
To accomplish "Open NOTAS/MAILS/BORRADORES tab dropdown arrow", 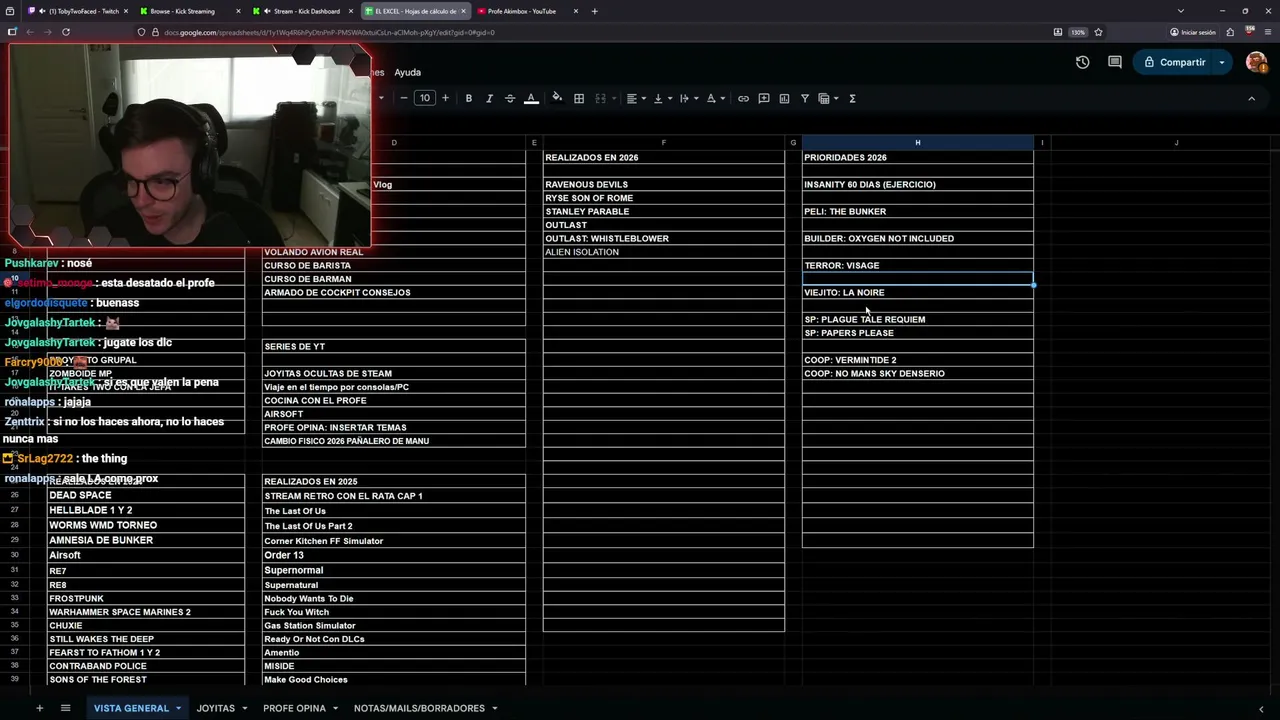I will tap(494, 708).
